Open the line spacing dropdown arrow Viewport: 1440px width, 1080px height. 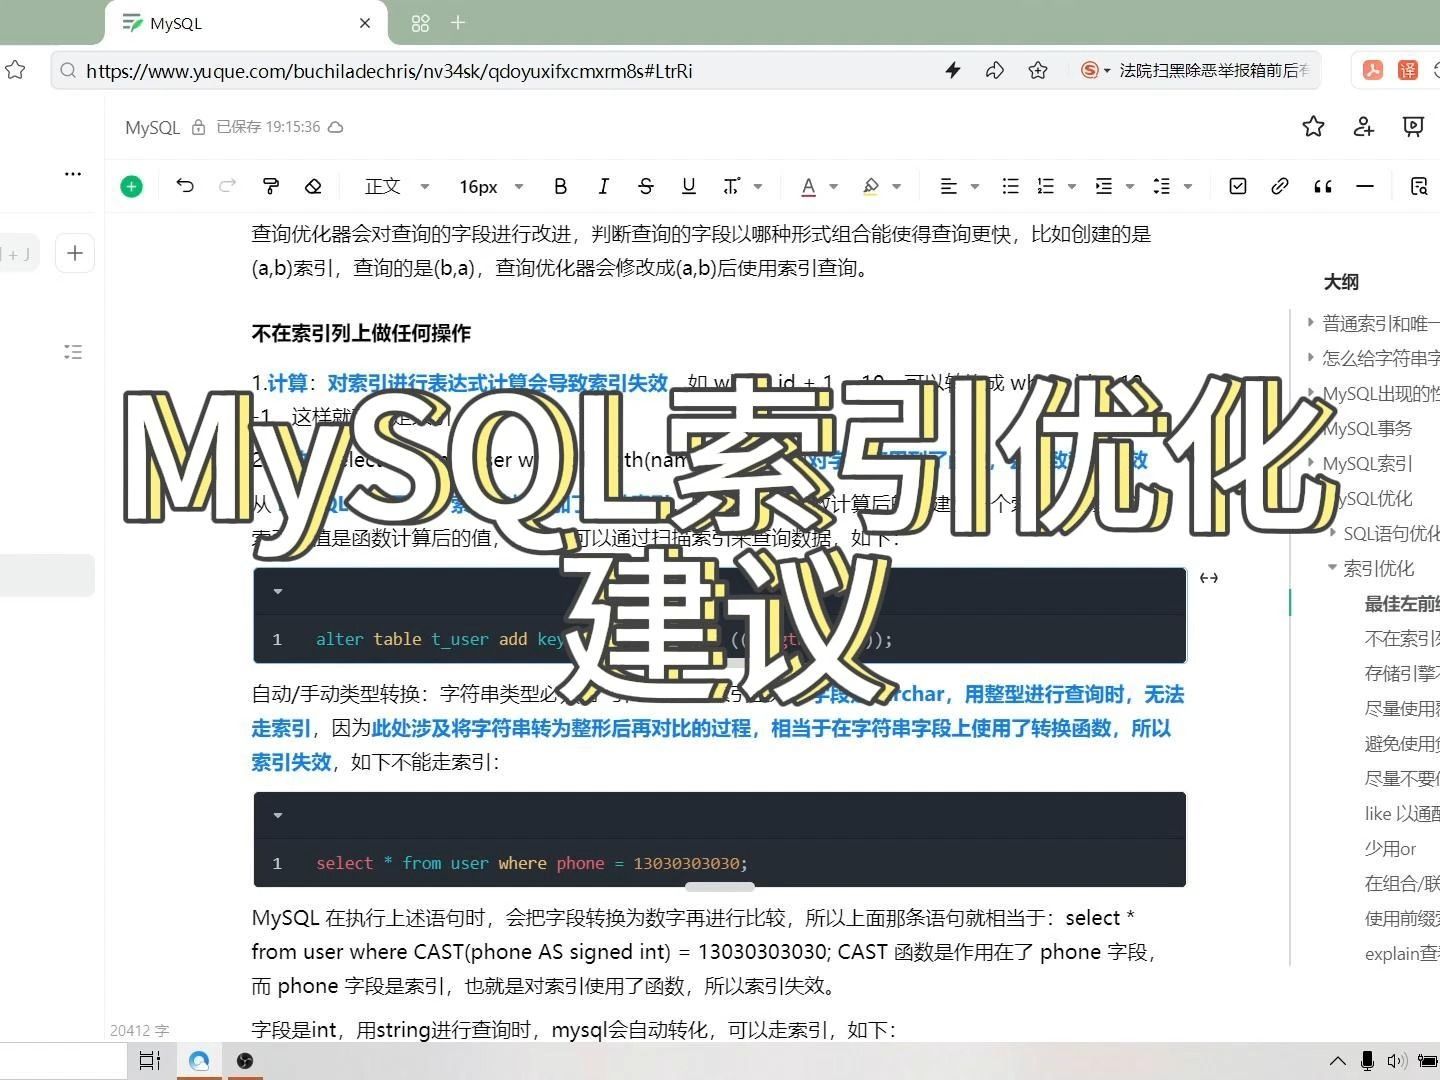pos(1188,186)
